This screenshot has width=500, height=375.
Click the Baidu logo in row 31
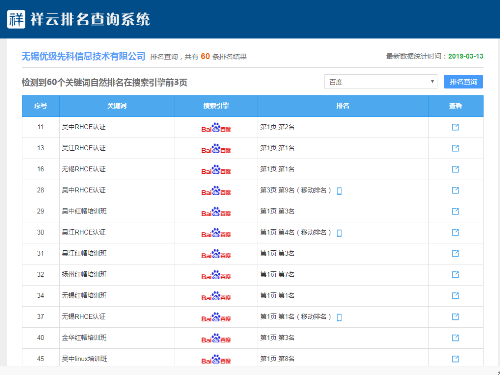tap(216, 254)
